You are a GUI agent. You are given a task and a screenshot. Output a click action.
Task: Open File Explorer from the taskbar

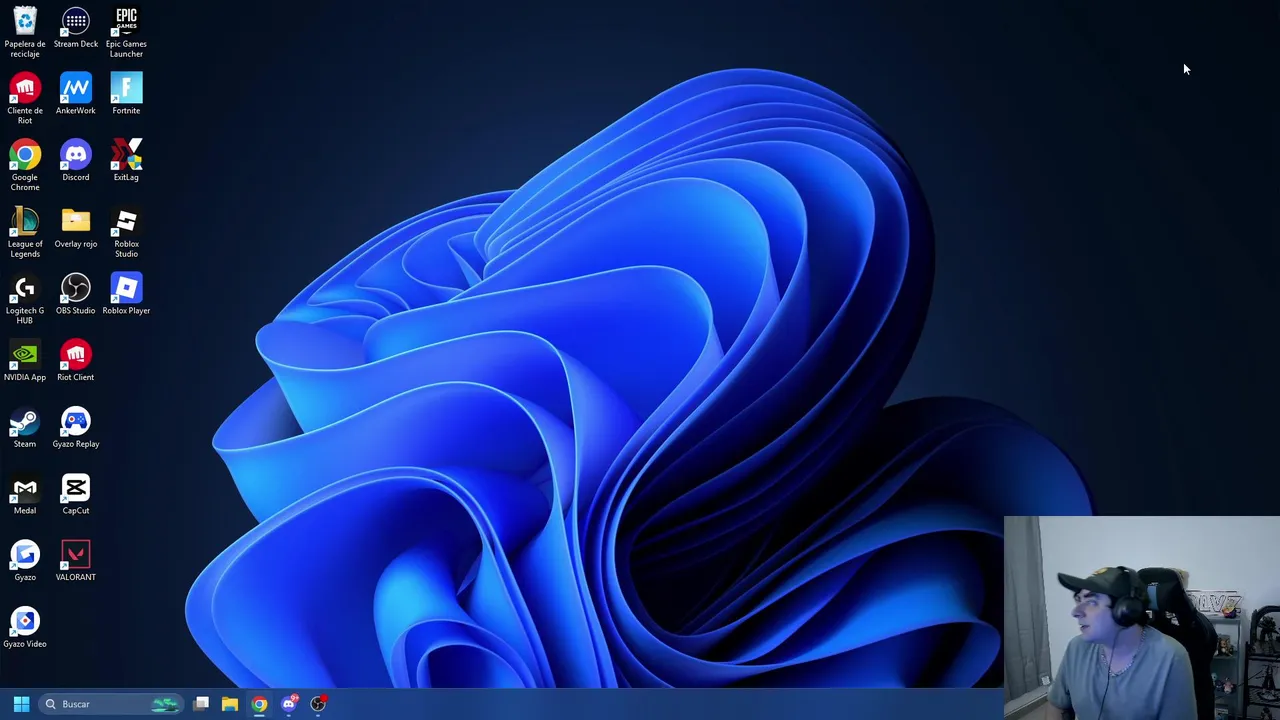[230, 704]
